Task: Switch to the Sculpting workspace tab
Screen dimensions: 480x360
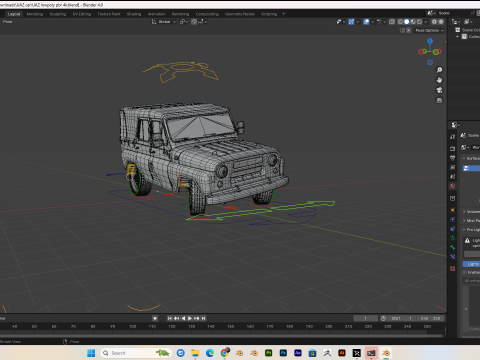Action: click(58, 14)
